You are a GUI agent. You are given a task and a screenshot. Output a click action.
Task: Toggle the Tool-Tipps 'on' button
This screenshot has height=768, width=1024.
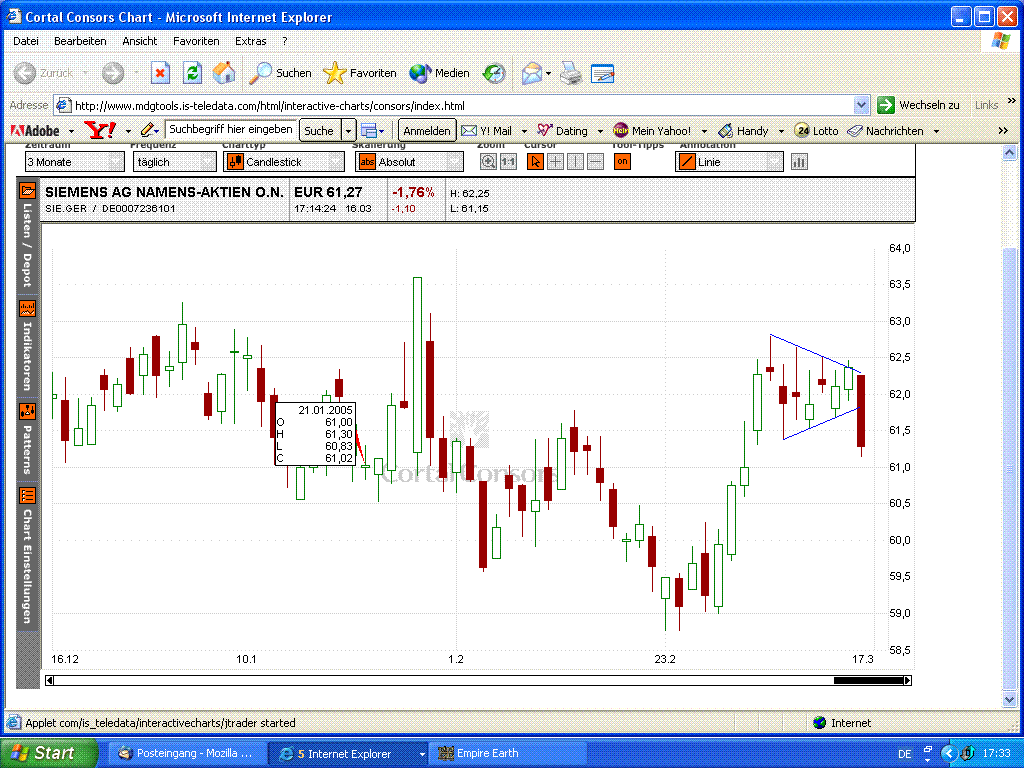(622, 161)
